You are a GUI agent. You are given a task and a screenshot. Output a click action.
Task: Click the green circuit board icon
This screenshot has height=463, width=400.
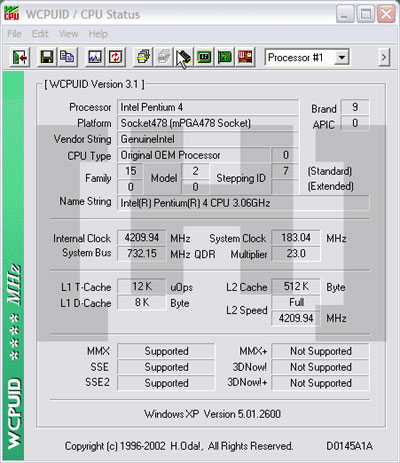[x=225, y=58]
